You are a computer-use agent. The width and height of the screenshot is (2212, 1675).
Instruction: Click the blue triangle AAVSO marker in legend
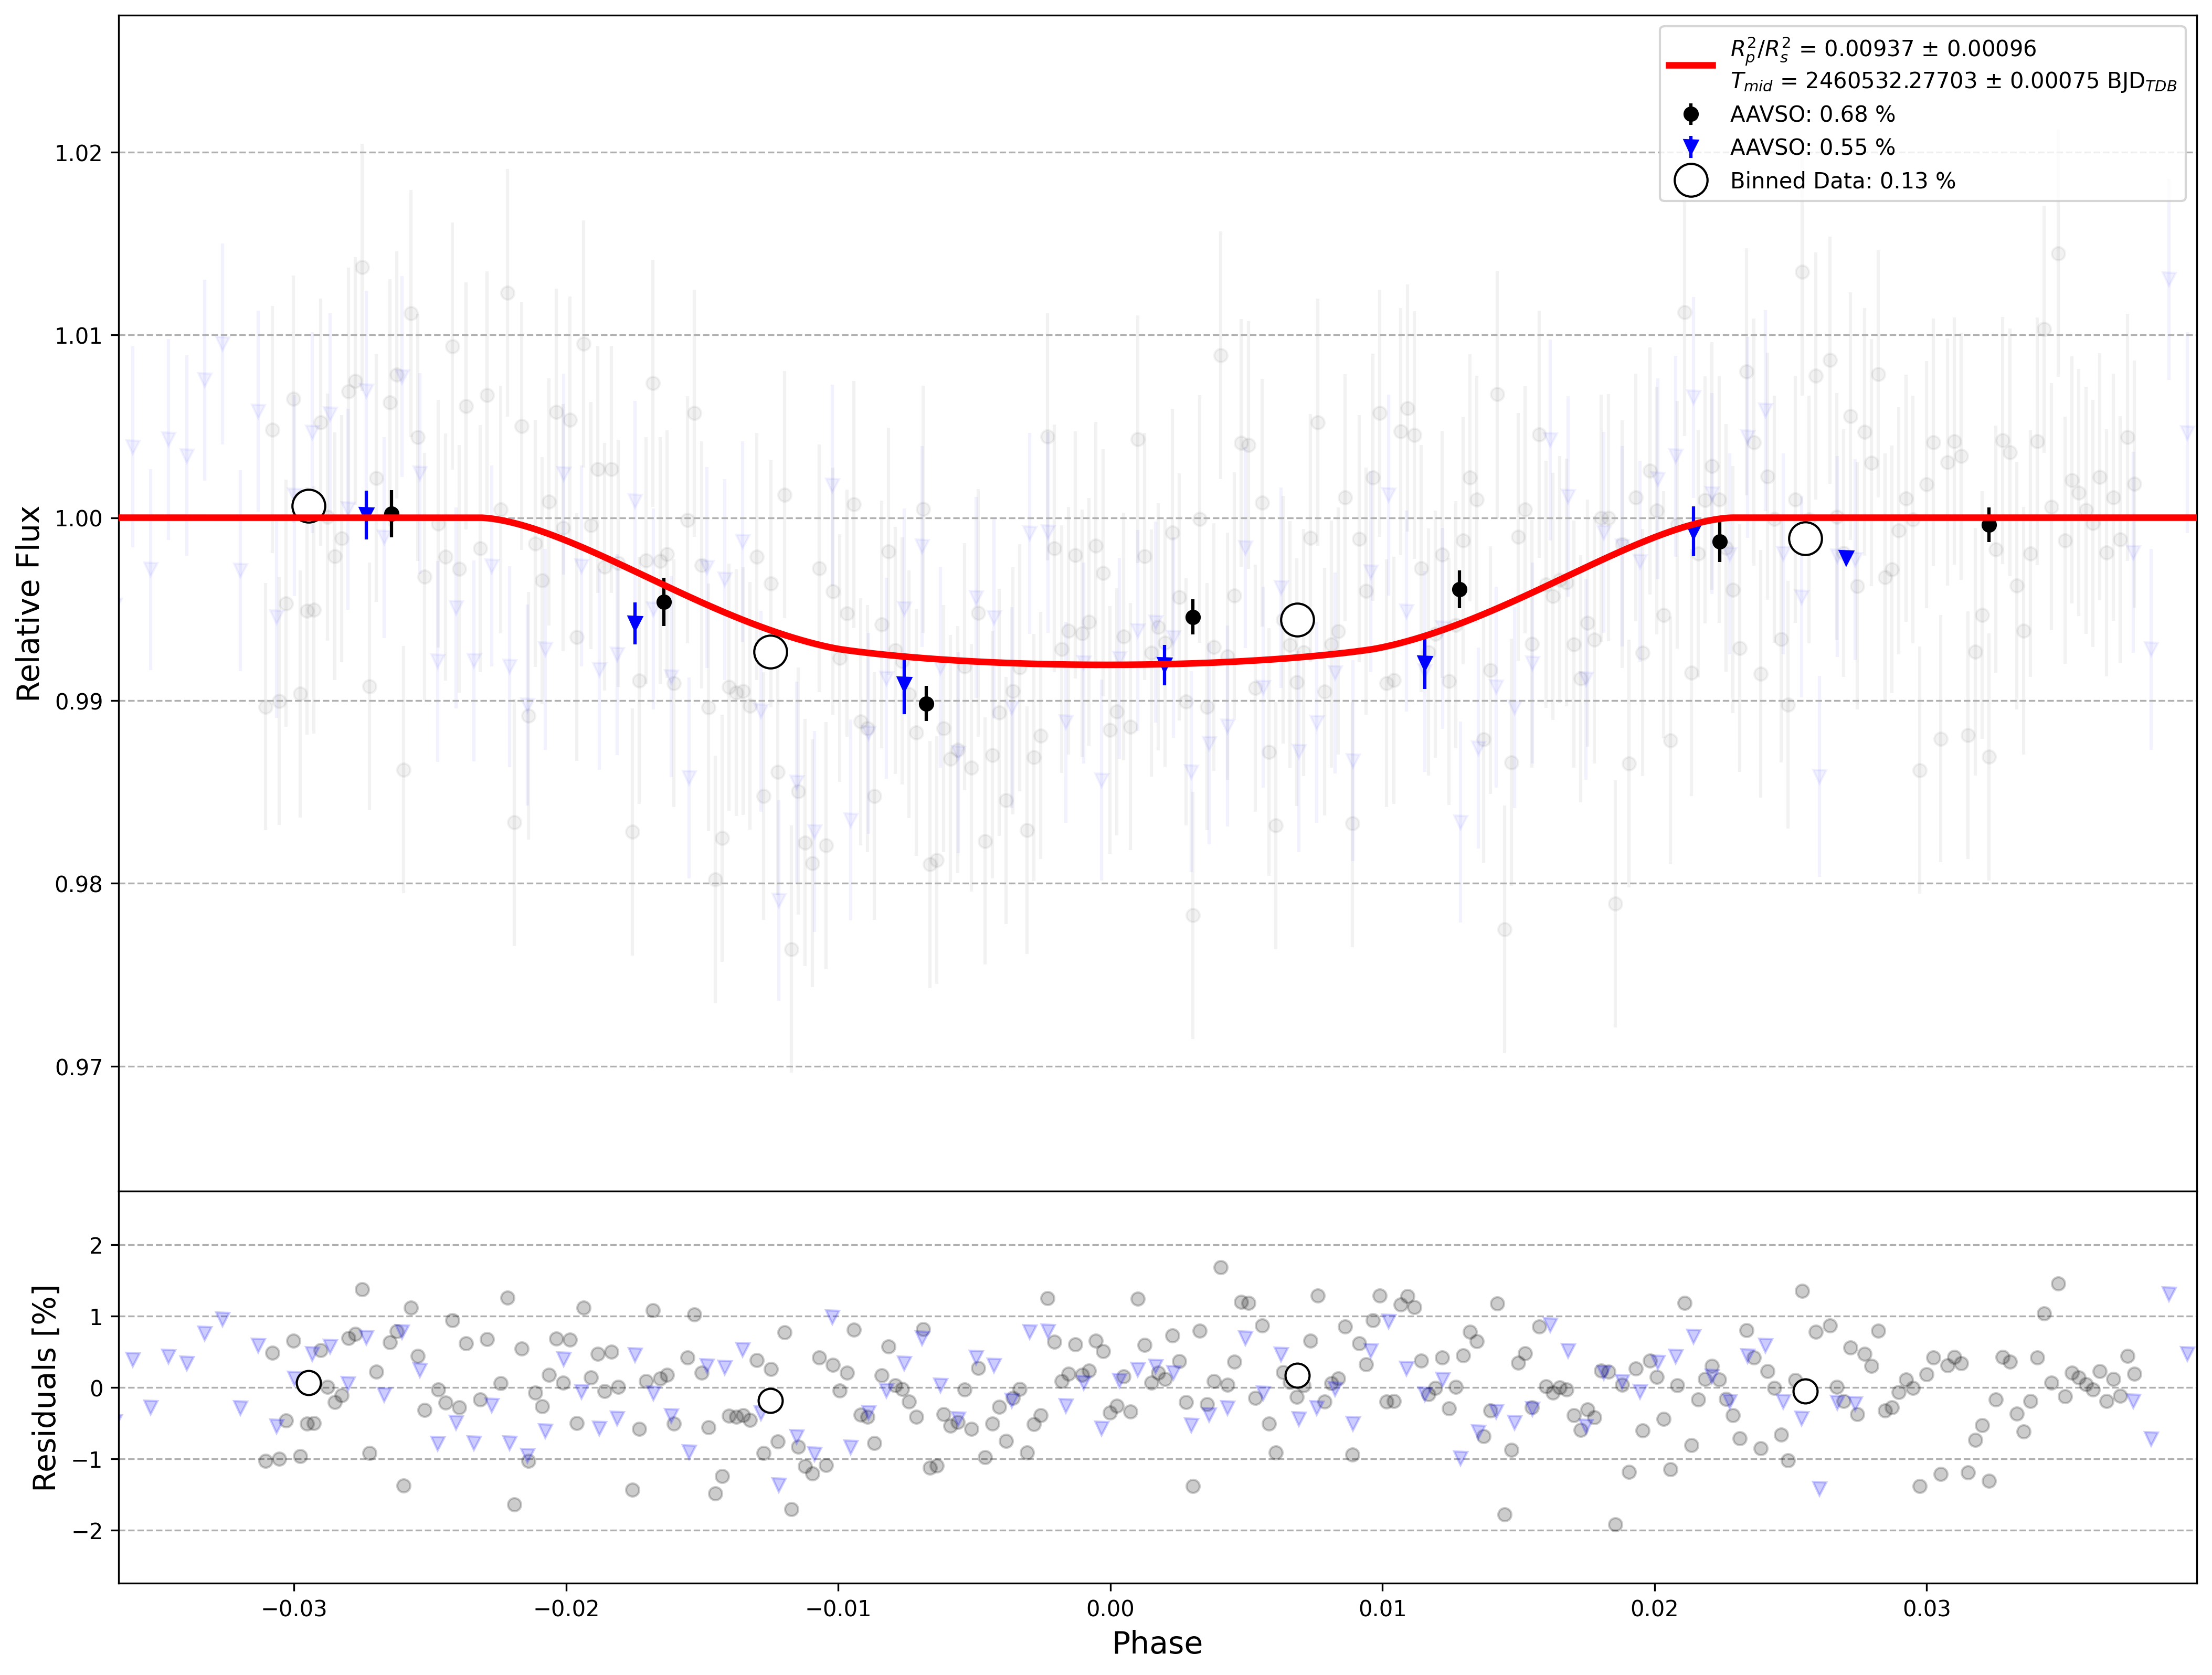[1691, 147]
